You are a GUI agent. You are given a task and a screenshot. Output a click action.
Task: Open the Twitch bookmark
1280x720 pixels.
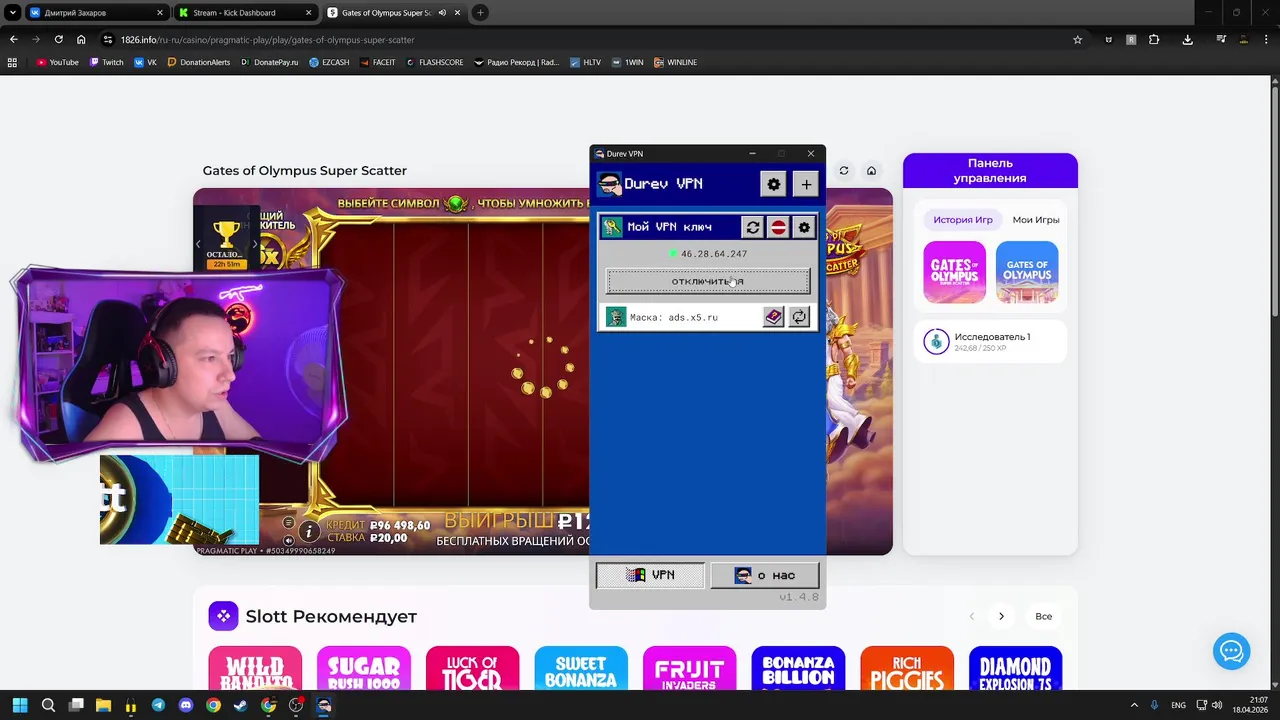point(106,62)
